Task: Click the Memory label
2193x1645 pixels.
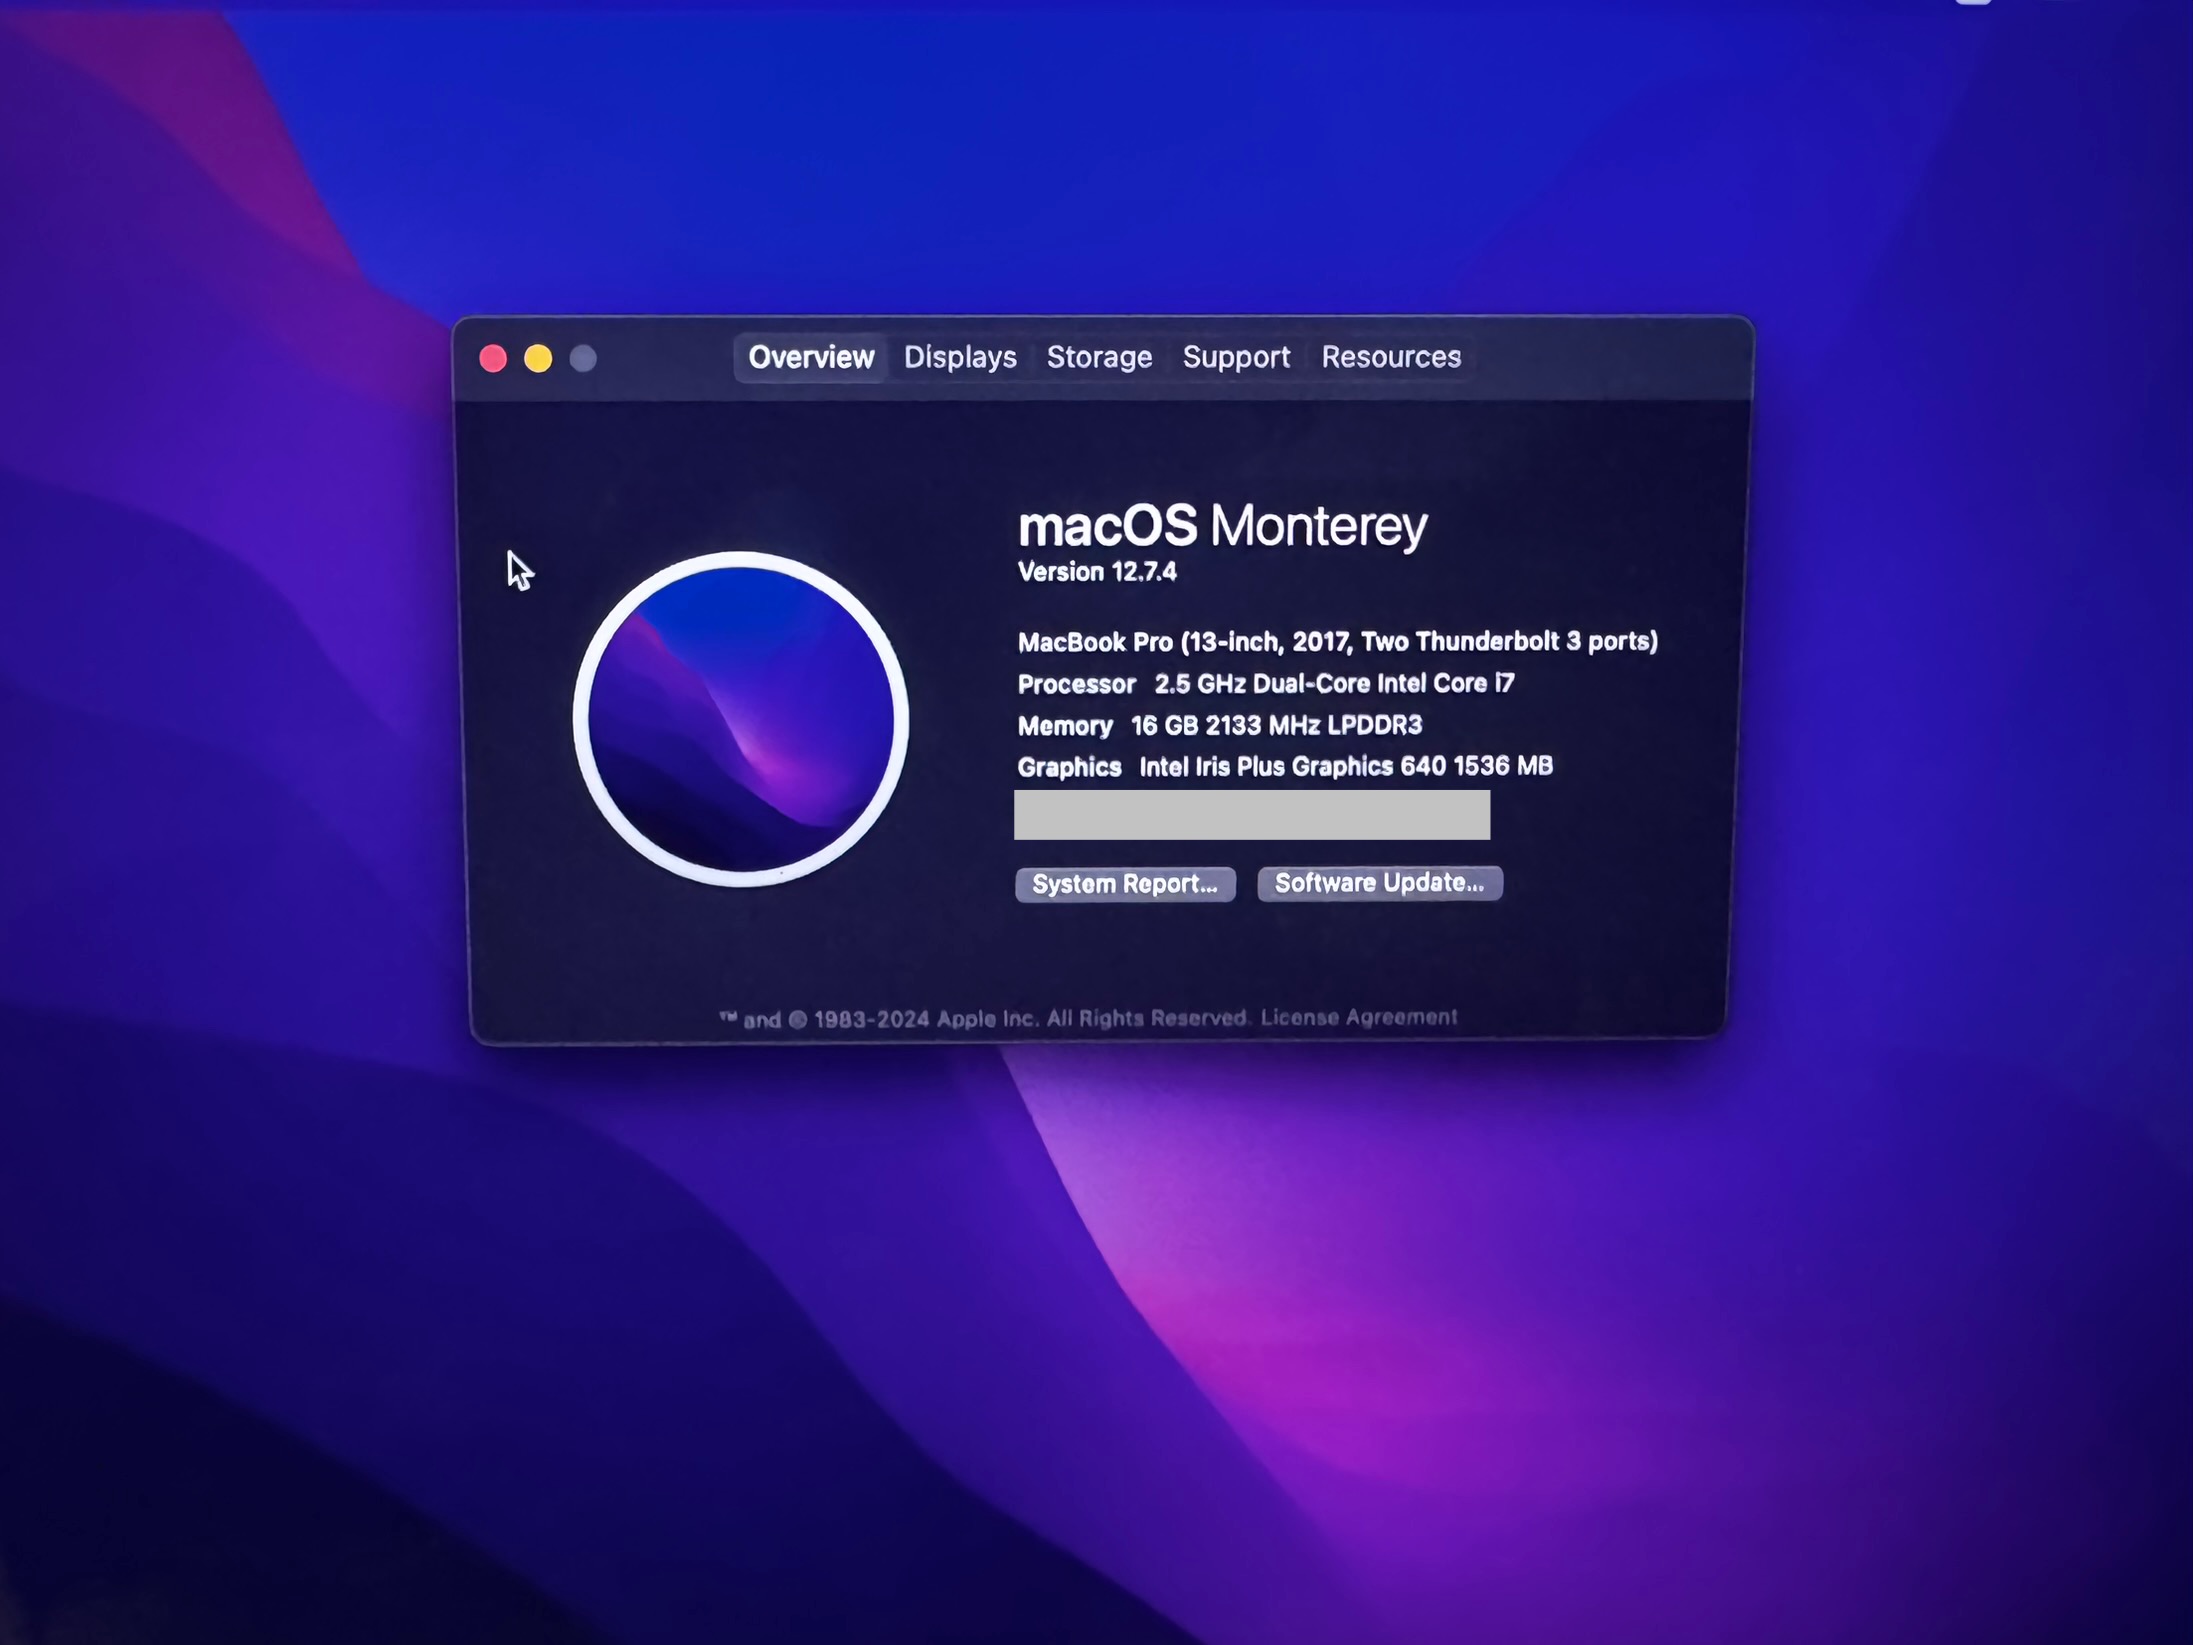Action: pos(1065,726)
